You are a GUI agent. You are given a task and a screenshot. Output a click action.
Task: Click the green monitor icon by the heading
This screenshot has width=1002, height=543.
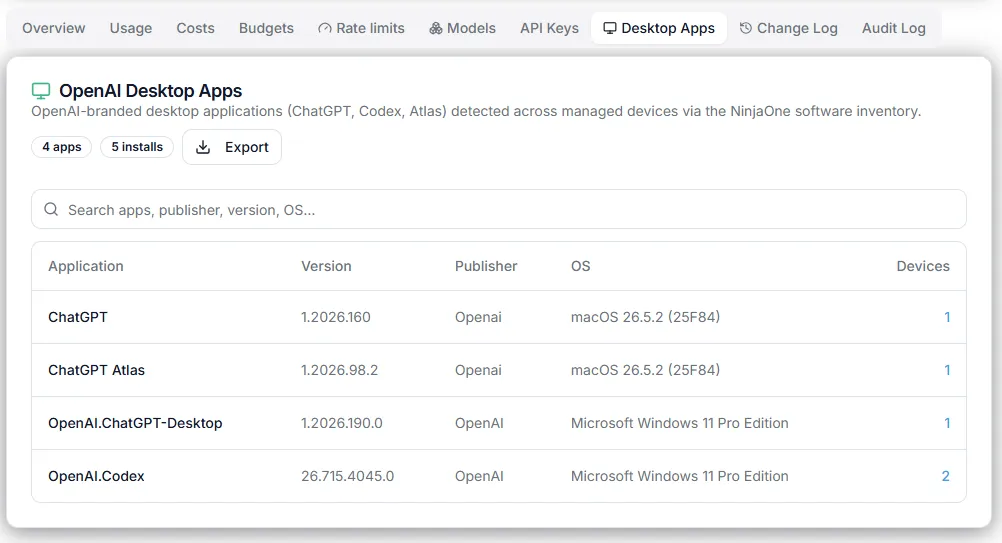[x=41, y=91]
